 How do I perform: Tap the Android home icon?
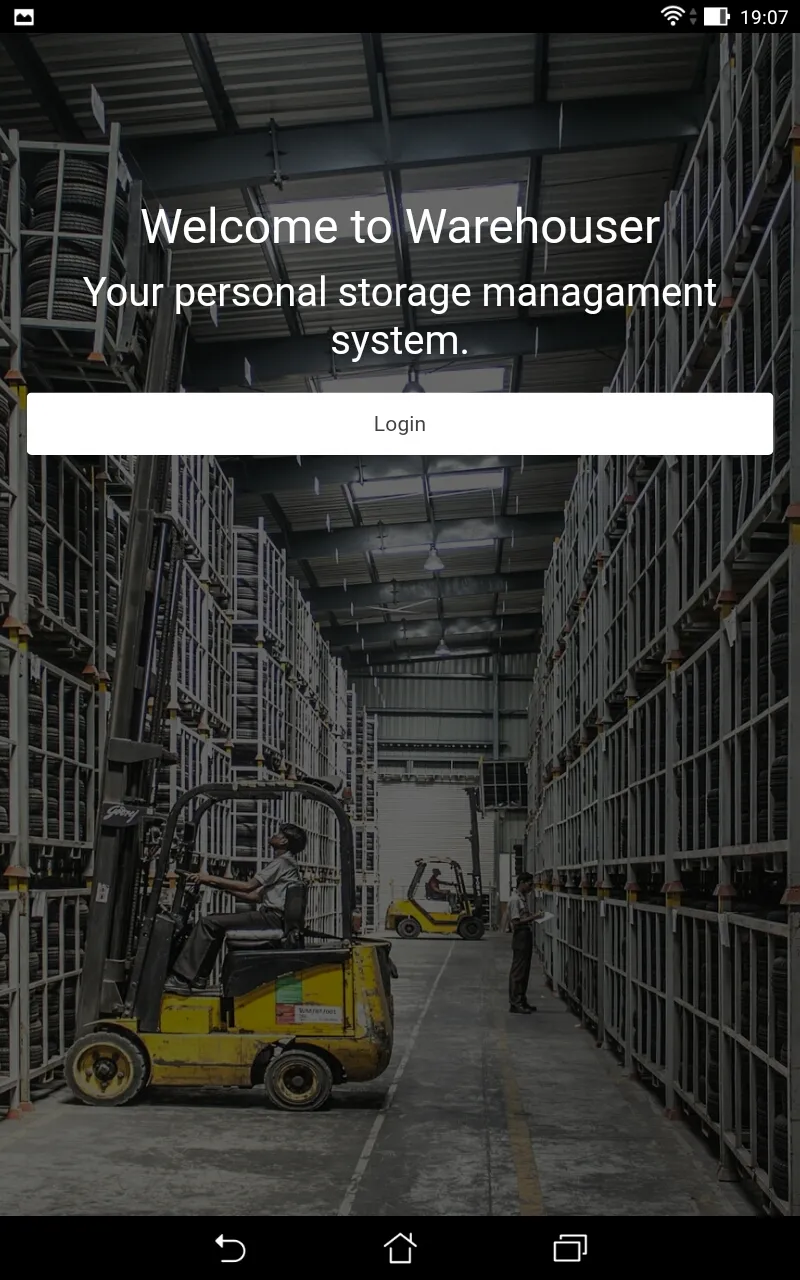tap(400, 1248)
